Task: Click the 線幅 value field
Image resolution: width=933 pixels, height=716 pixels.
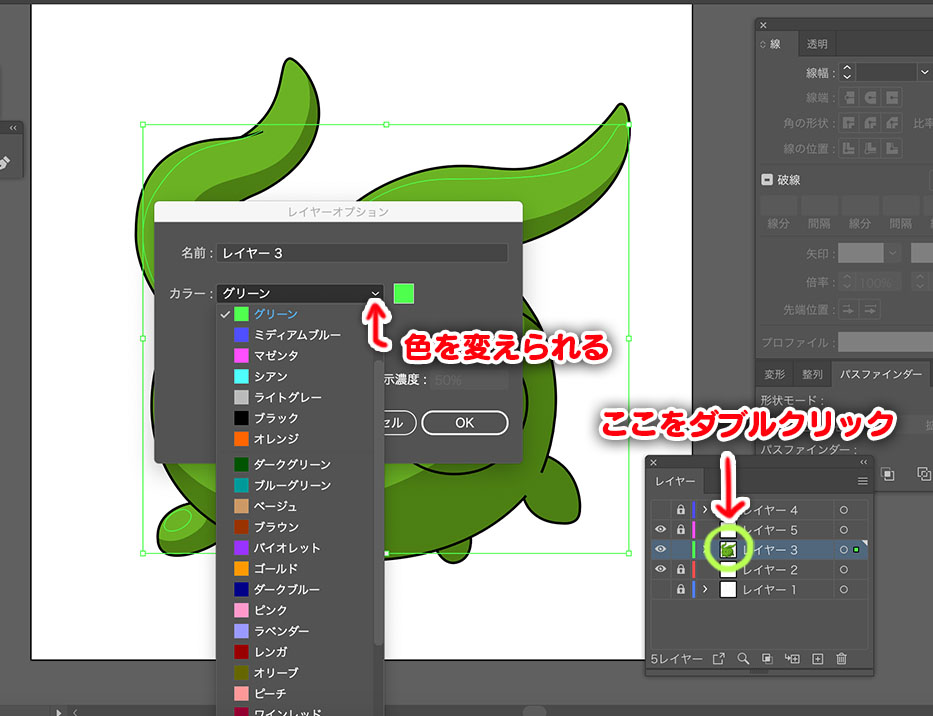Action: (x=886, y=73)
